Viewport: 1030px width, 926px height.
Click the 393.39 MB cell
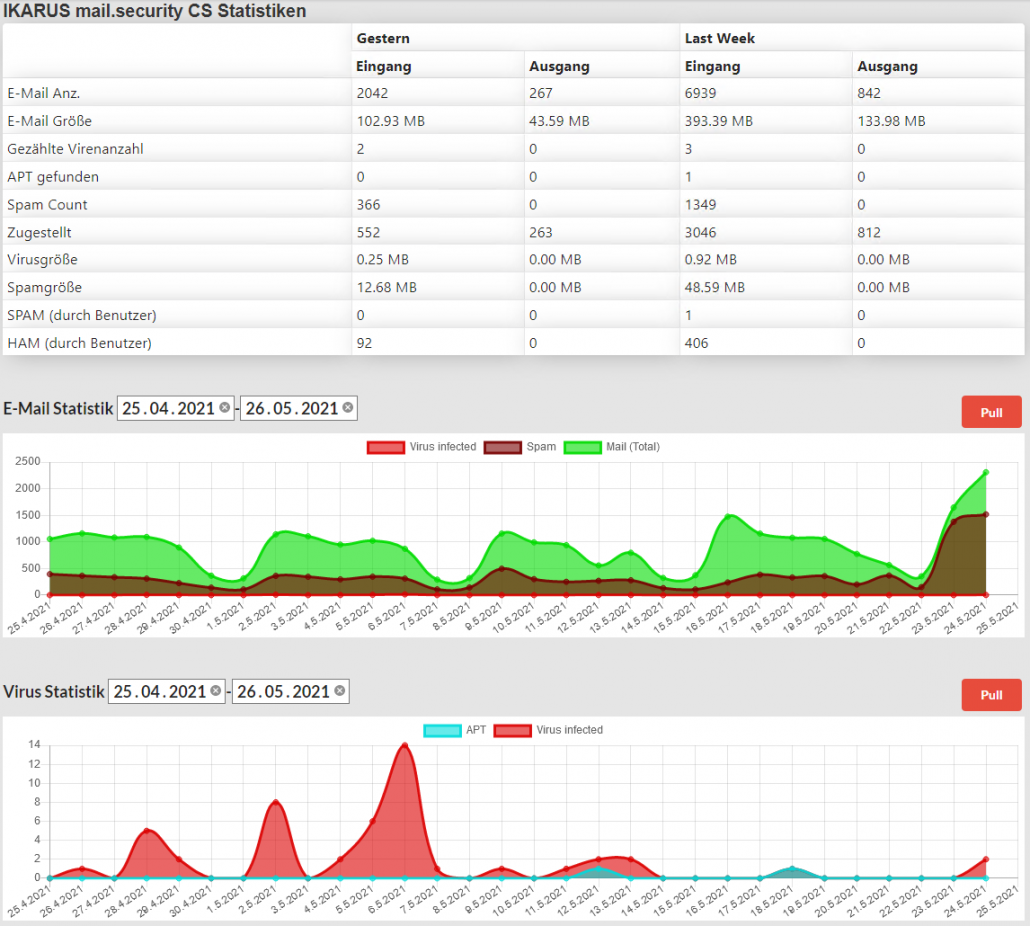719,121
